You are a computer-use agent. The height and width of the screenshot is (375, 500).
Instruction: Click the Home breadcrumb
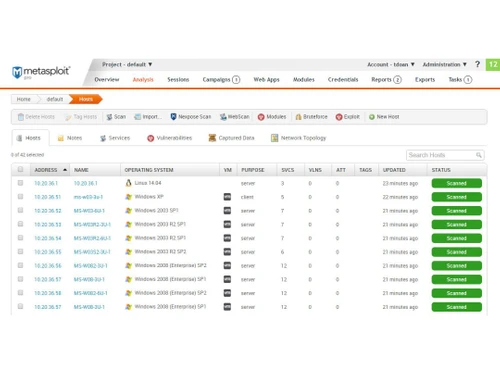click(x=23, y=99)
